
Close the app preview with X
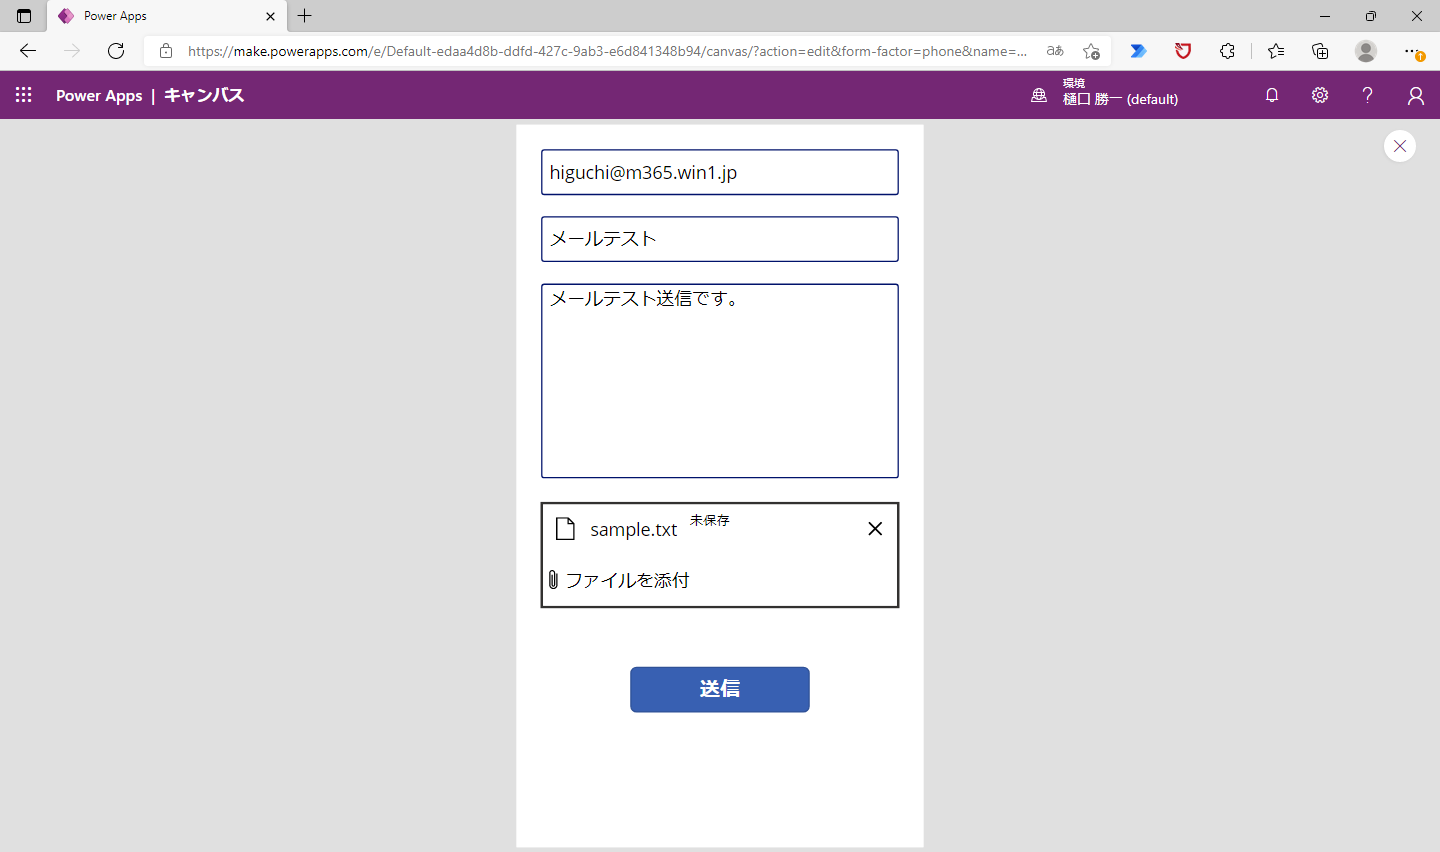pos(1400,146)
